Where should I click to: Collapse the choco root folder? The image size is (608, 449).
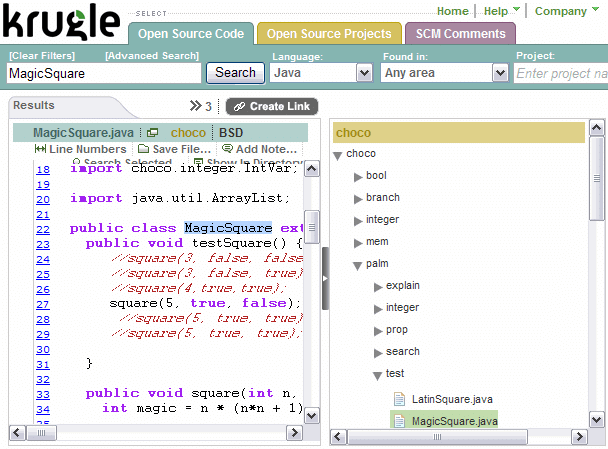338,155
